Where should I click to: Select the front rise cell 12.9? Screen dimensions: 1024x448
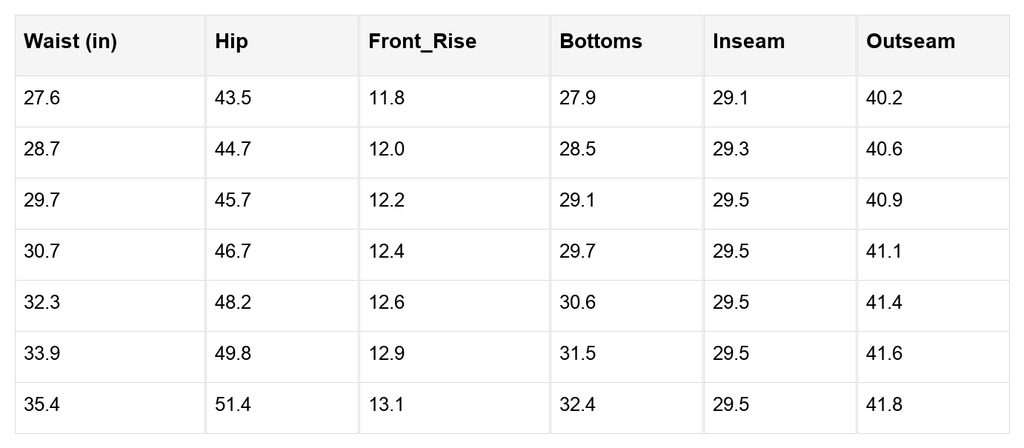tap(386, 354)
